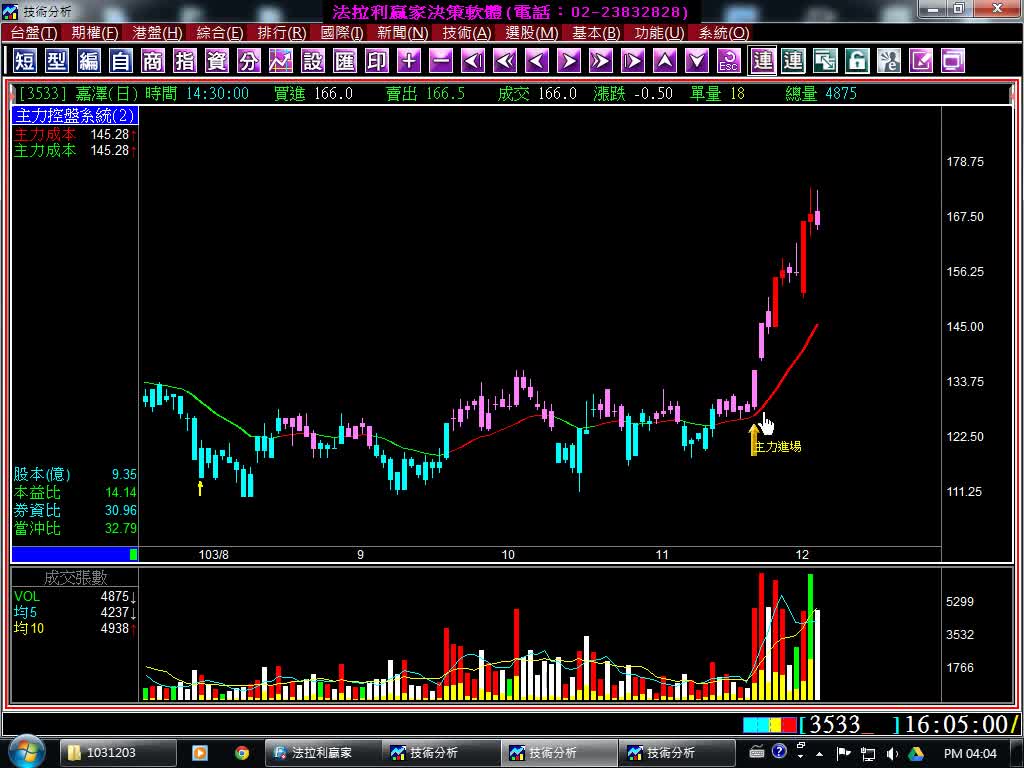Click the 當沖比 32.79 row
The width and height of the screenshot is (1024, 768).
74,528
